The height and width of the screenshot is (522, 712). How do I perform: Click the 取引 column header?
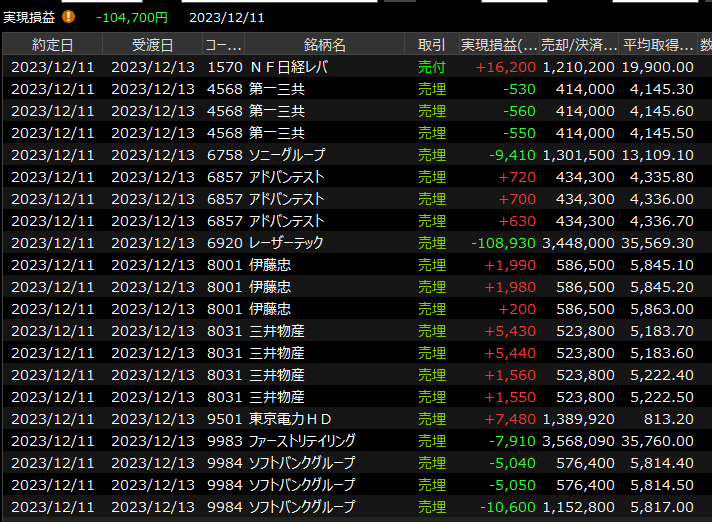pos(432,45)
